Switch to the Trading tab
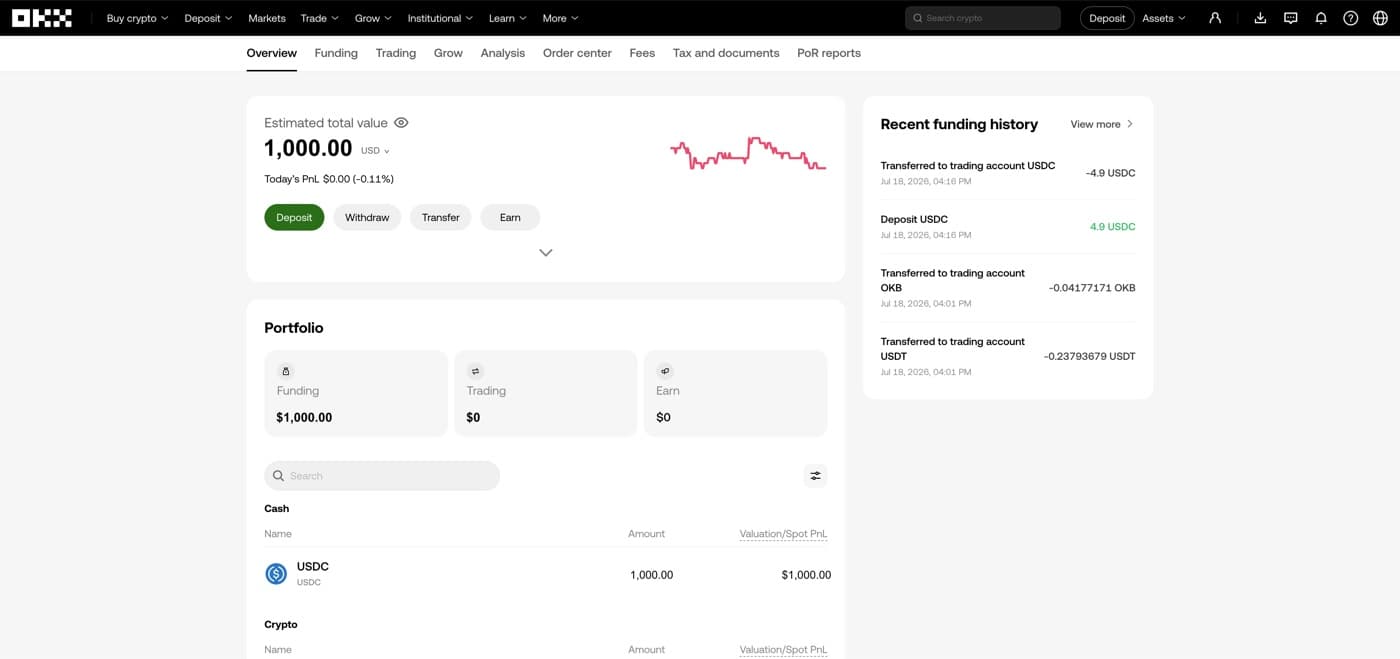Screen dimensions: 1400x659 coord(396,53)
